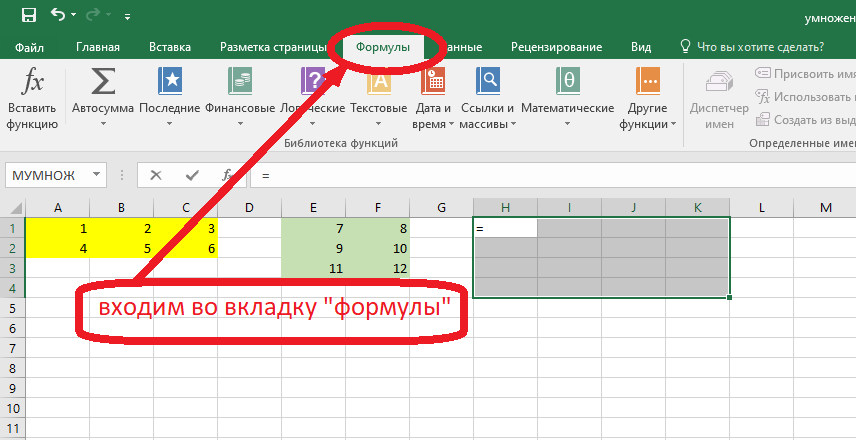
Task: Expand the Дата и время dropdown arrow
Action: click(x=451, y=125)
